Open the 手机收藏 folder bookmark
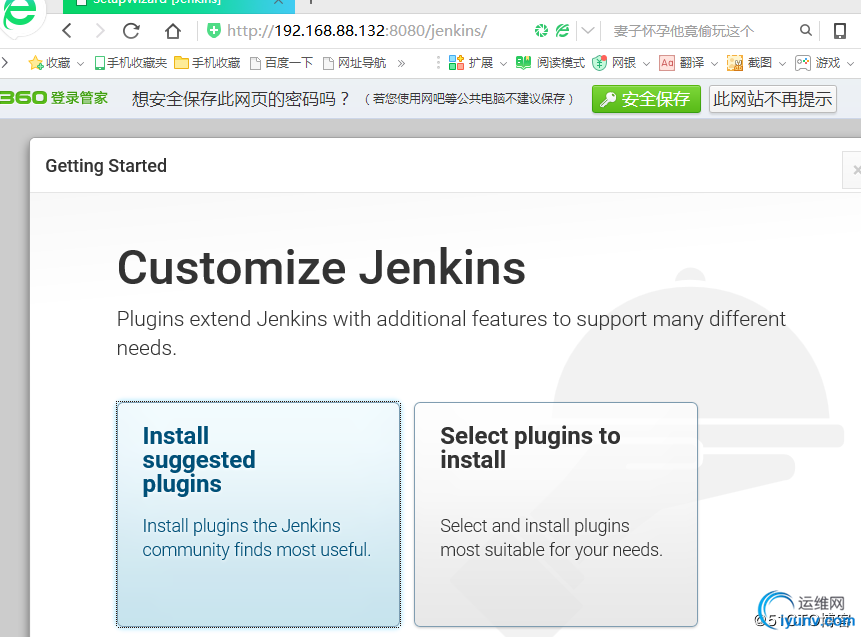Image resolution: width=861 pixels, height=637 pixels. (207, 63)
